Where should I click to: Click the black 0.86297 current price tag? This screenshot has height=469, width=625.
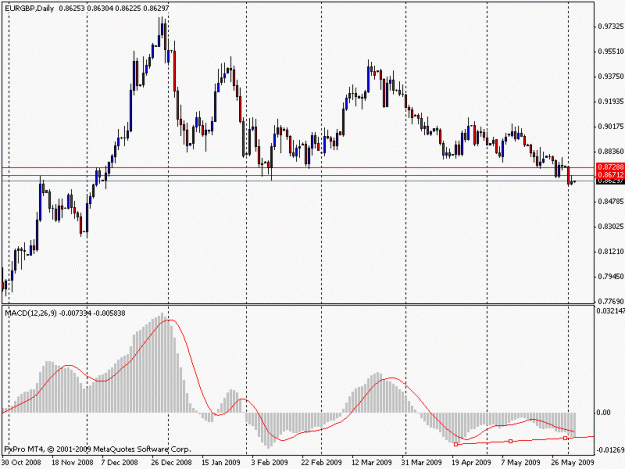coord(610,181)
